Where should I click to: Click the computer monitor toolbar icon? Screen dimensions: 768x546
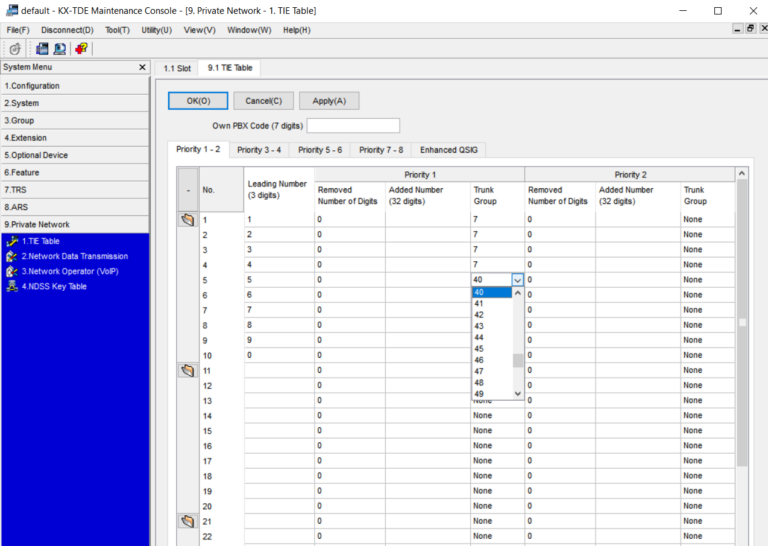tap(60, 48)
